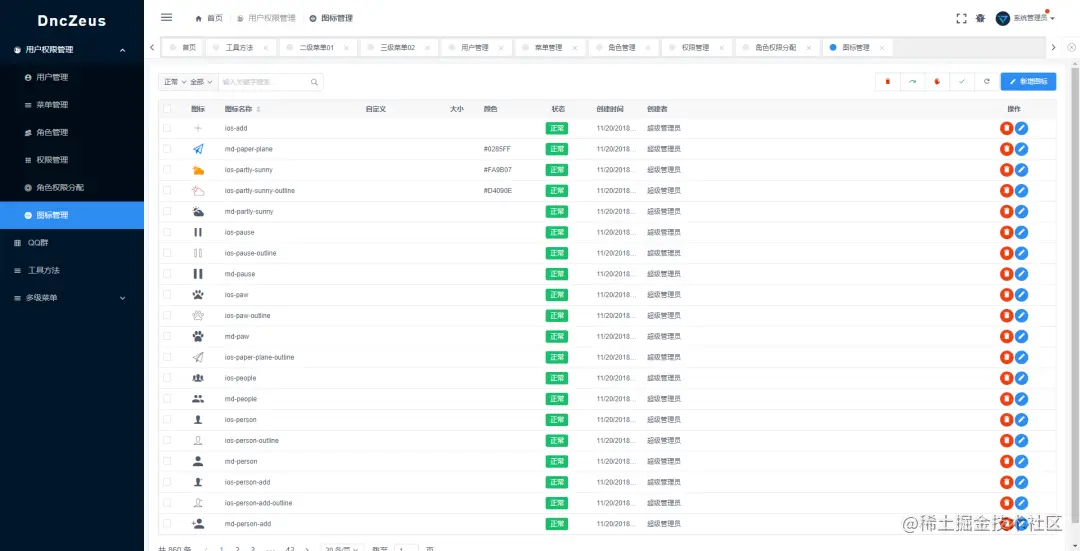Edit the ios-person-outline row

tap(1021, 441)
